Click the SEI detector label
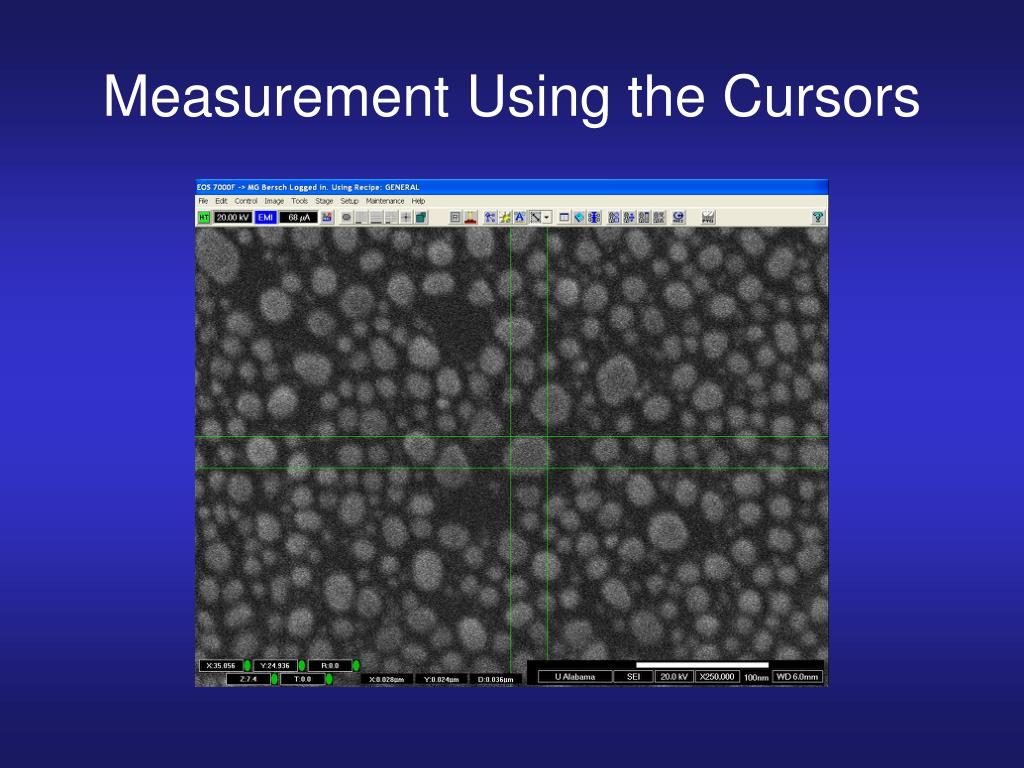 tap(633, 677)
